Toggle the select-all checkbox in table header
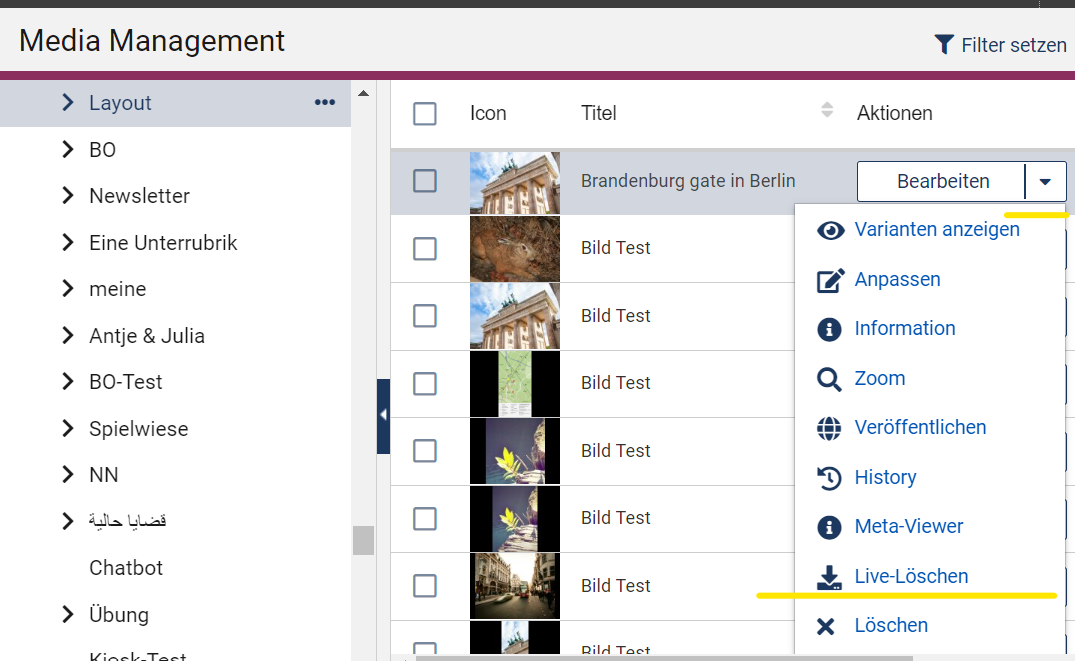The width and height of the screenshot is (1075, 661). click(425, 114)
